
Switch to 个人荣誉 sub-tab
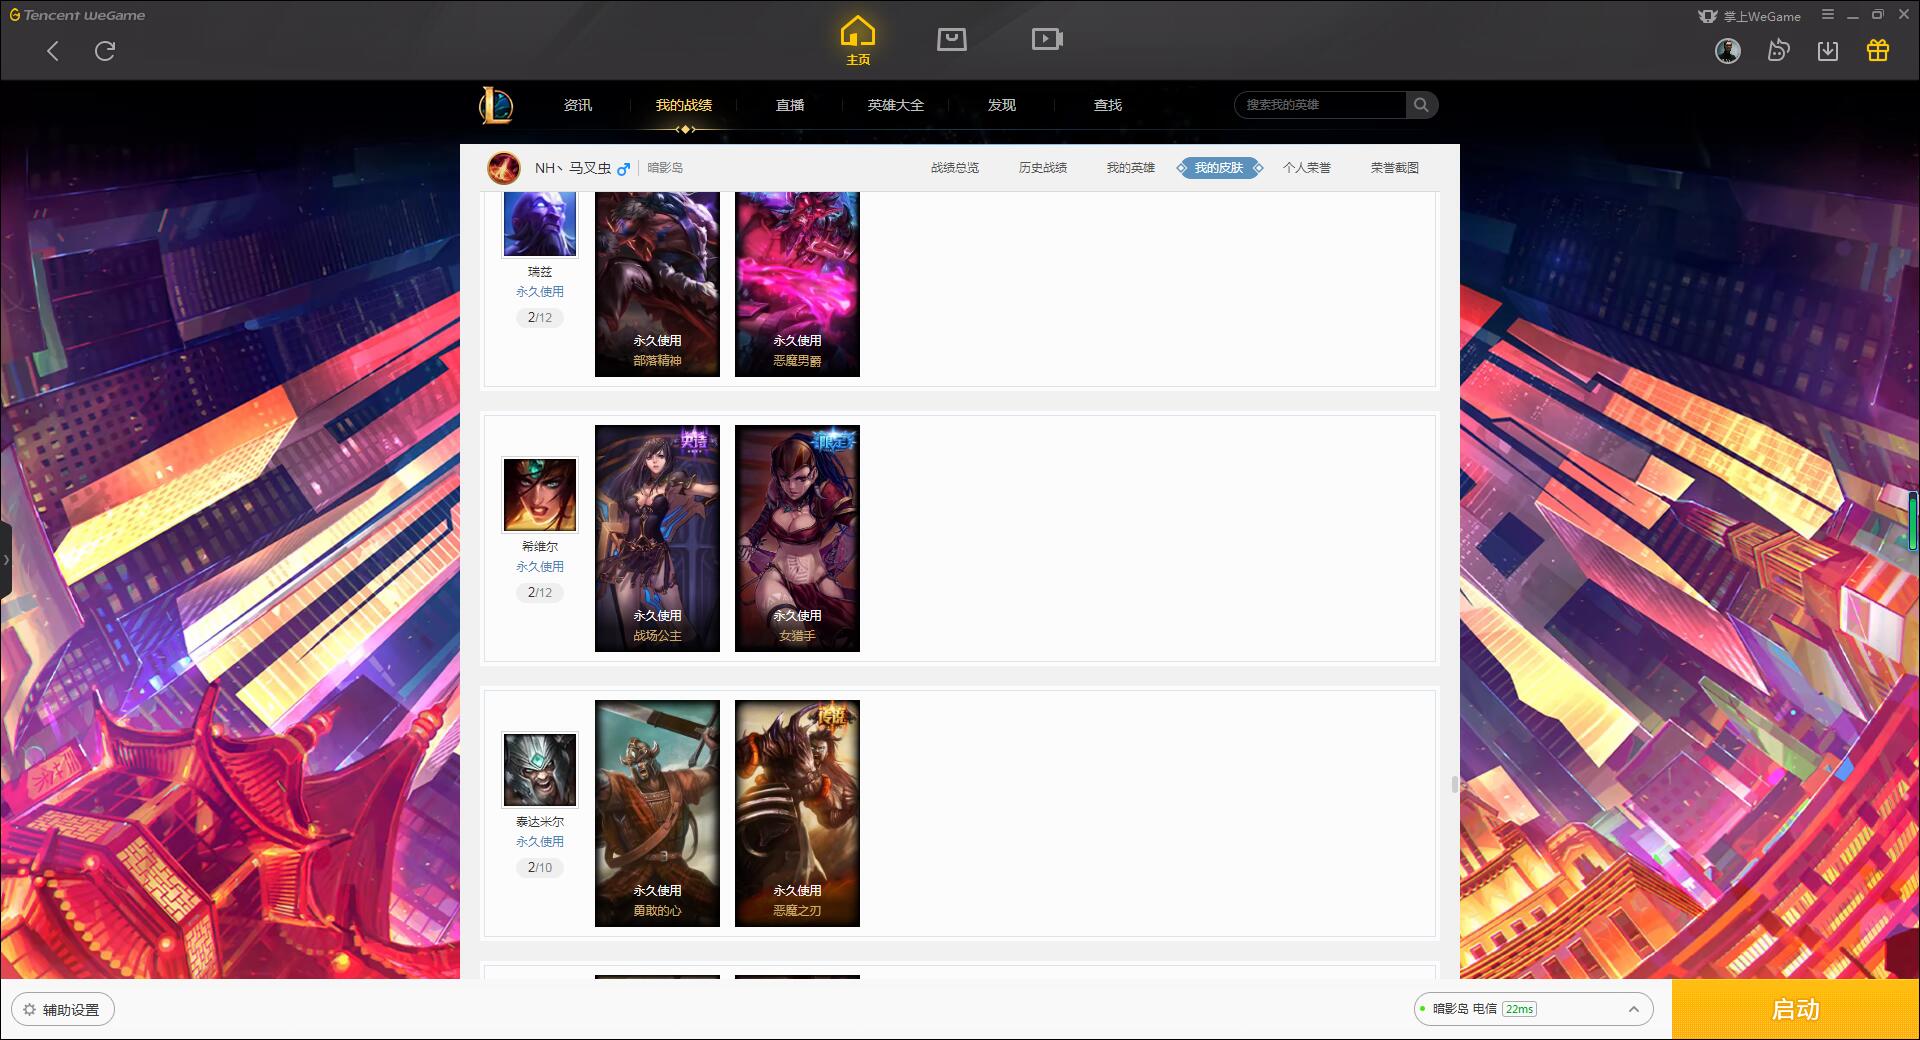(1307, 168)
